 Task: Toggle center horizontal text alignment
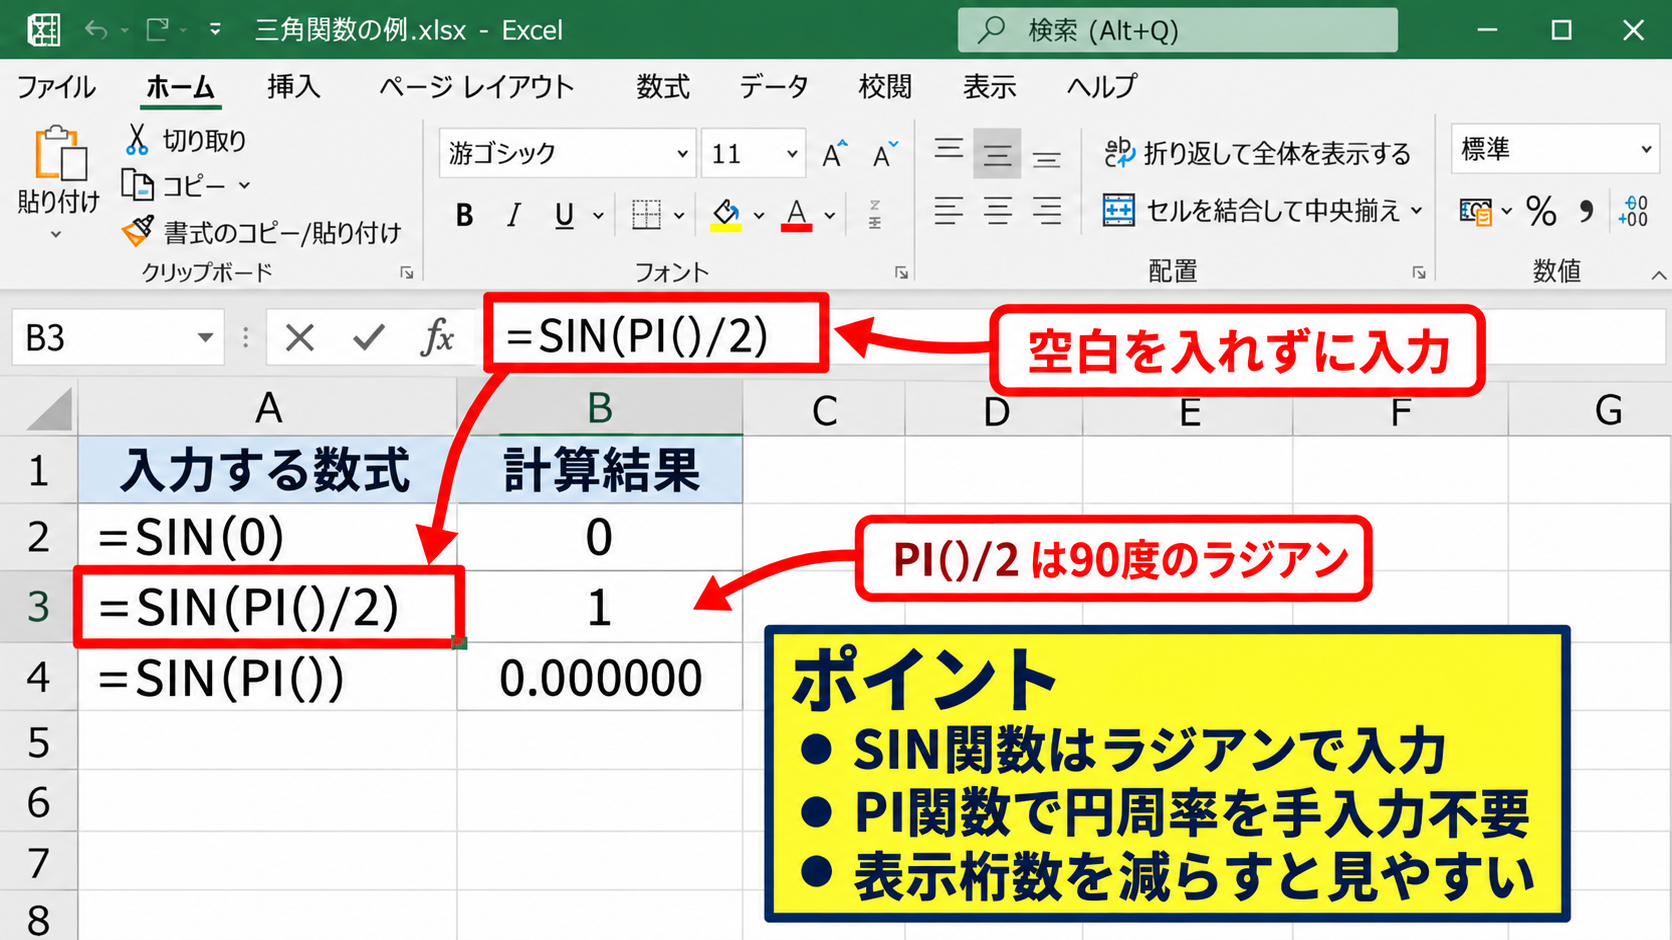(x=997, y=211)
